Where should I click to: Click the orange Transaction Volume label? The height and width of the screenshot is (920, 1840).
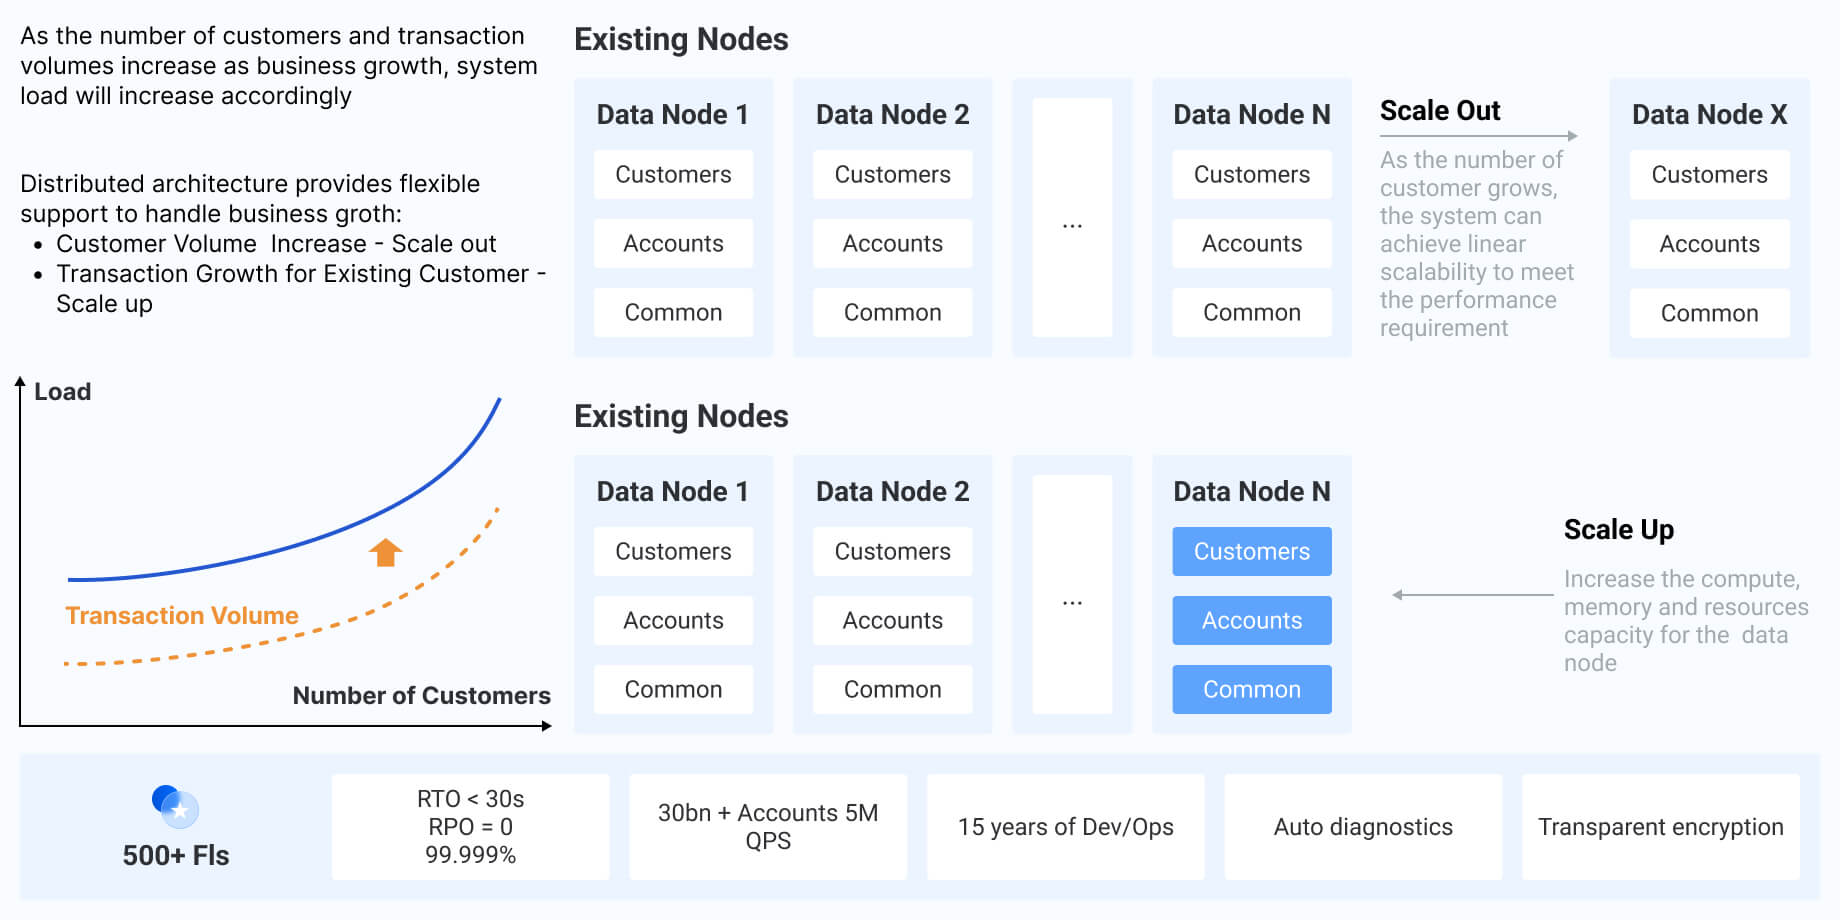pyautogui.click(x=182, y=615)
